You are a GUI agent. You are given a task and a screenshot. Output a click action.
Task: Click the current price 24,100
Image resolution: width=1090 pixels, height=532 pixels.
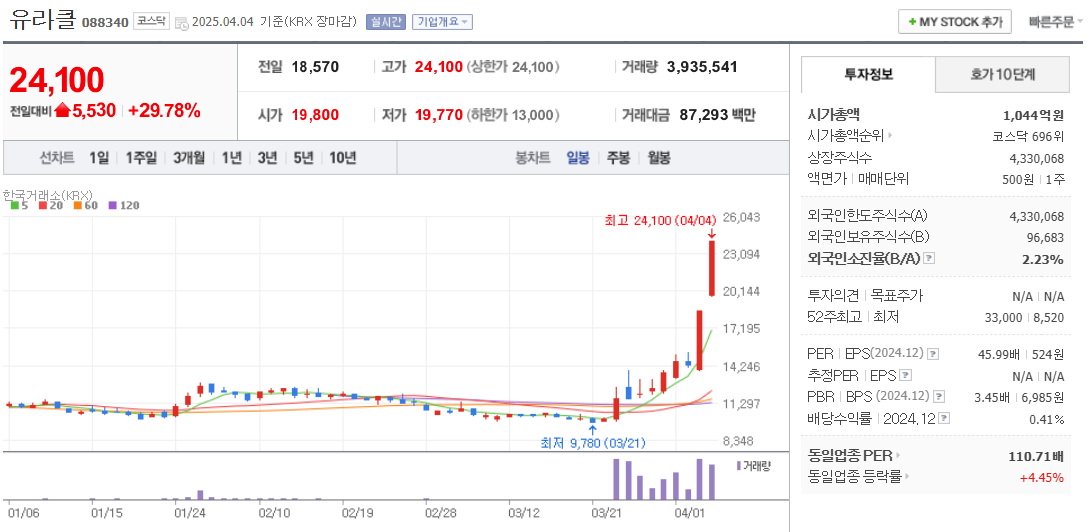[57, 80]
